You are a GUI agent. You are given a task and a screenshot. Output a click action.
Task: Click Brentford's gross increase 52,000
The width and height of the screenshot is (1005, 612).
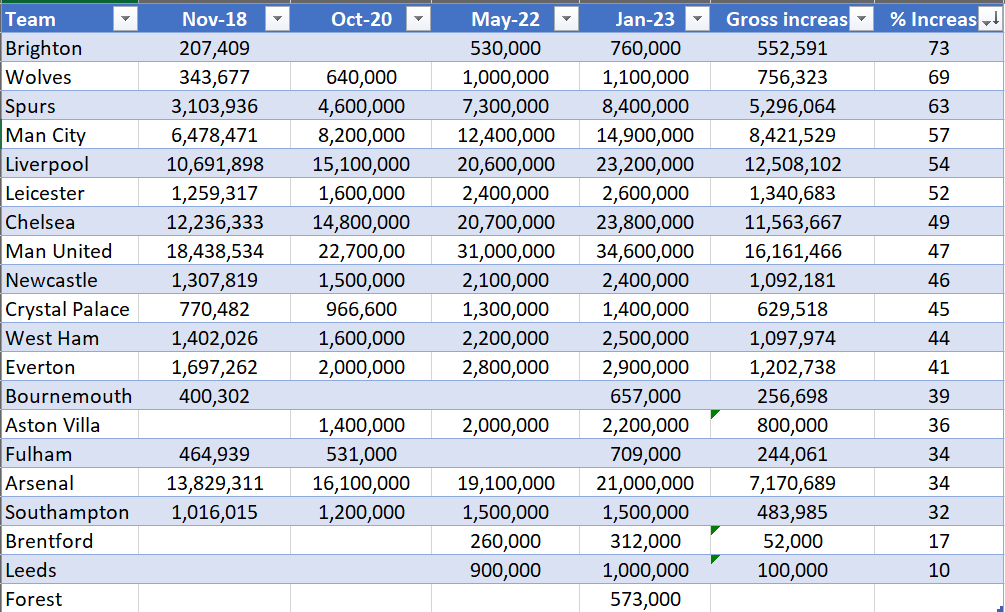click(792, 541)
